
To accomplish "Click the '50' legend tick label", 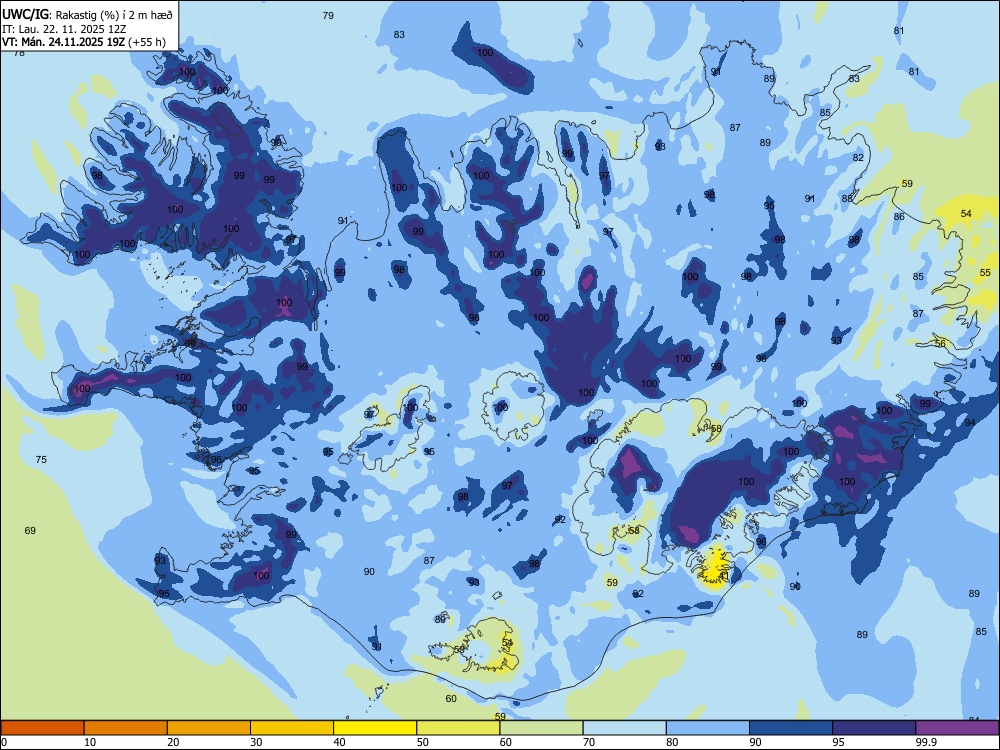I will pos(423,742).
